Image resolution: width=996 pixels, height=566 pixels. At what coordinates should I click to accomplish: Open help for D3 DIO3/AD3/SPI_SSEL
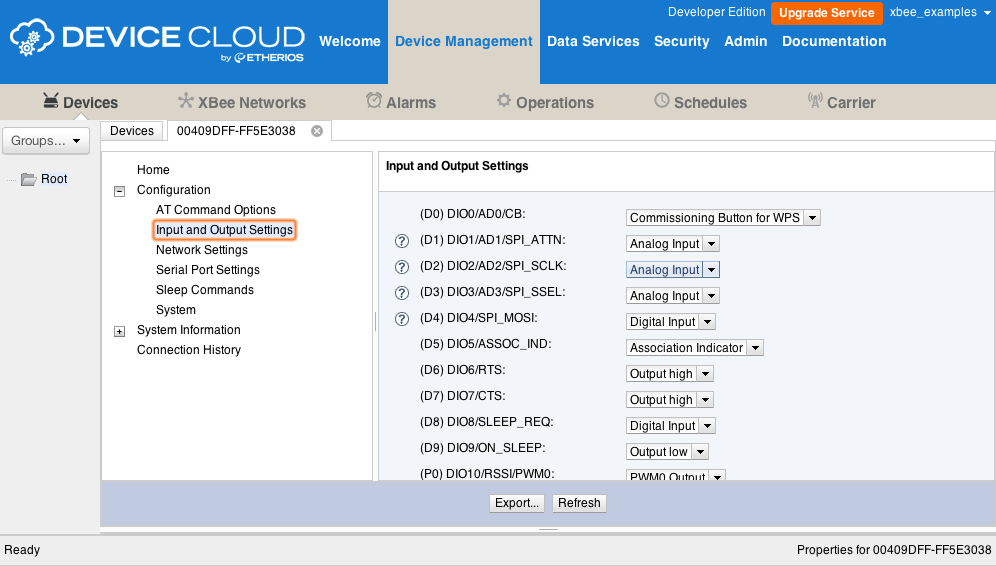tap(401, 293)
